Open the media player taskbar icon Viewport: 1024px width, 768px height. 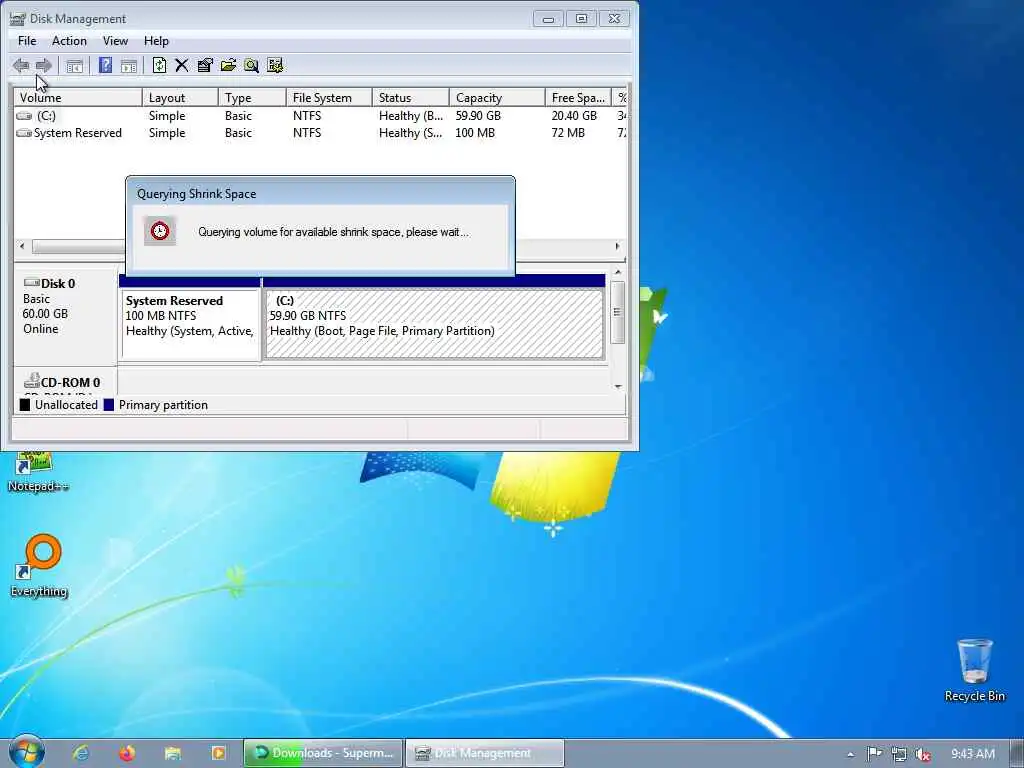tap(218, 753)
